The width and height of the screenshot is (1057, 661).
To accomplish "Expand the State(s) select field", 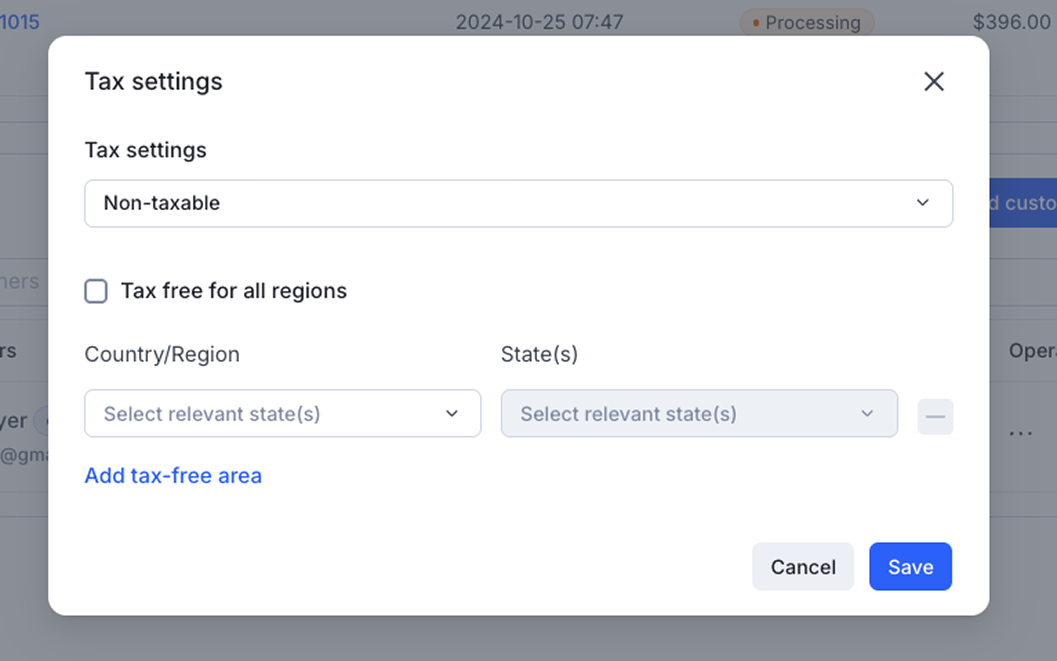I will coord(698,414).
